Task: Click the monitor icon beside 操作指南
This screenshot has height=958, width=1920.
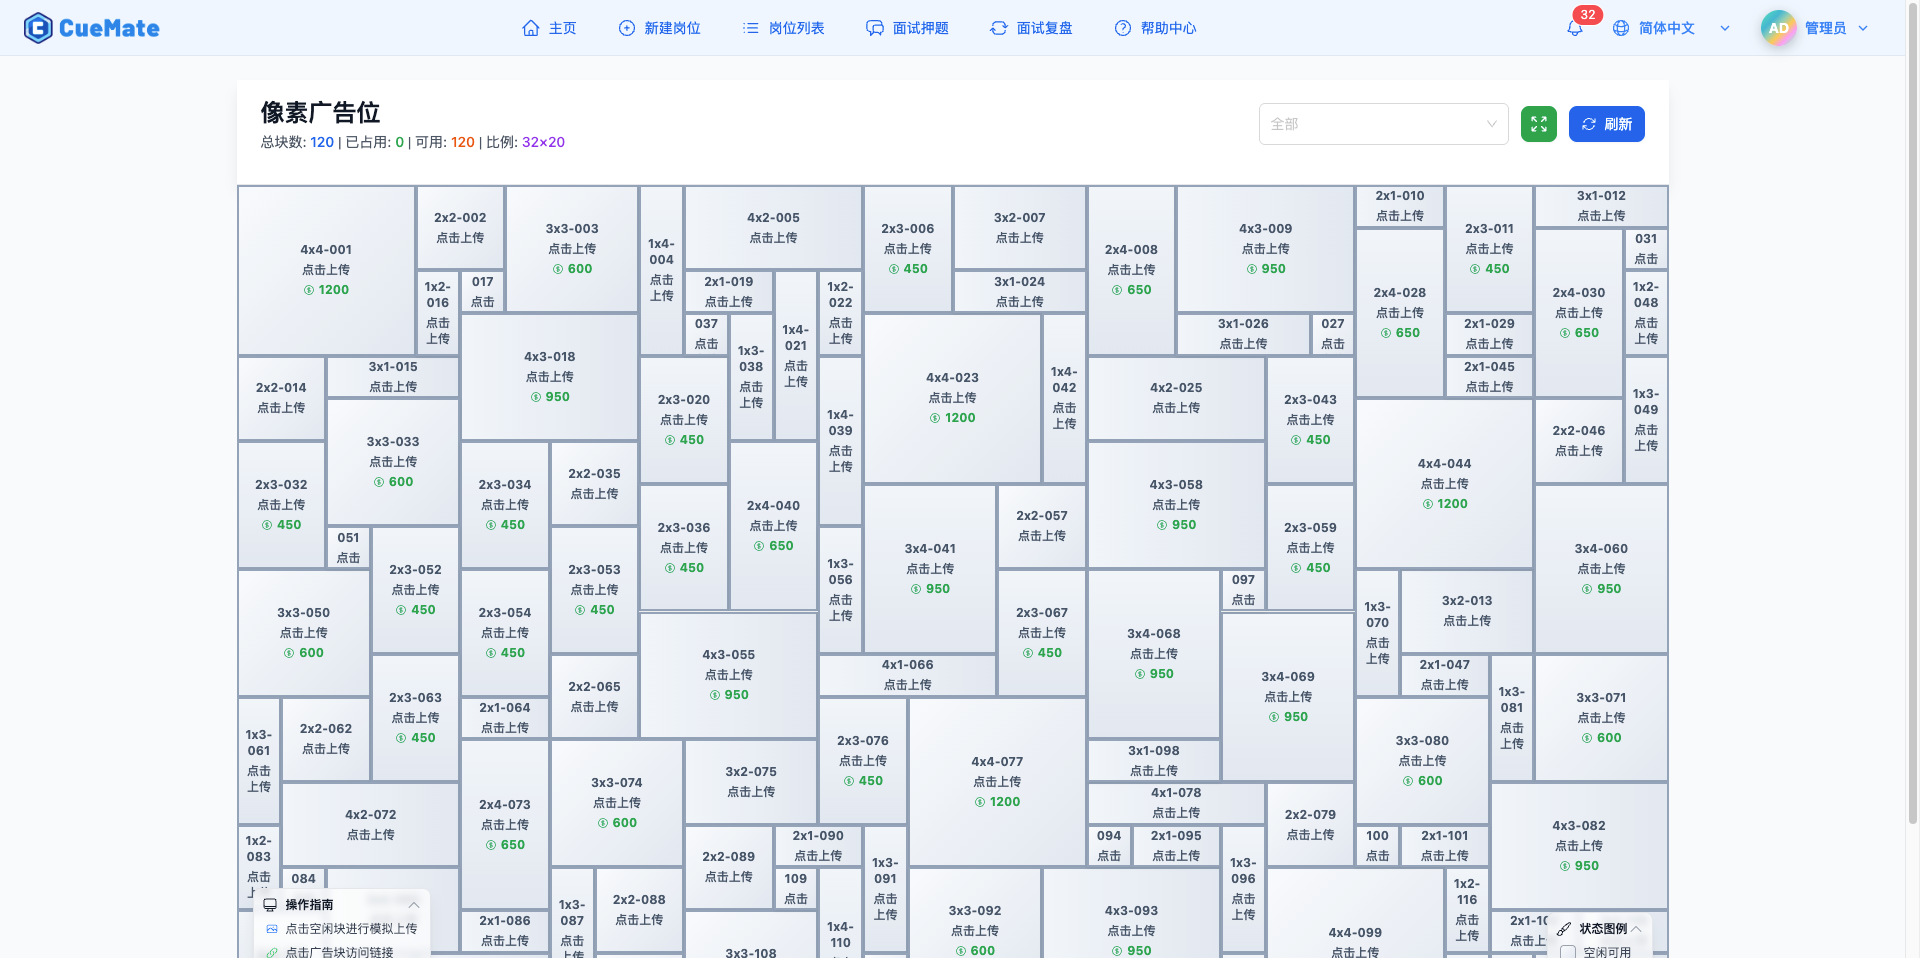Action: (270, 905)
